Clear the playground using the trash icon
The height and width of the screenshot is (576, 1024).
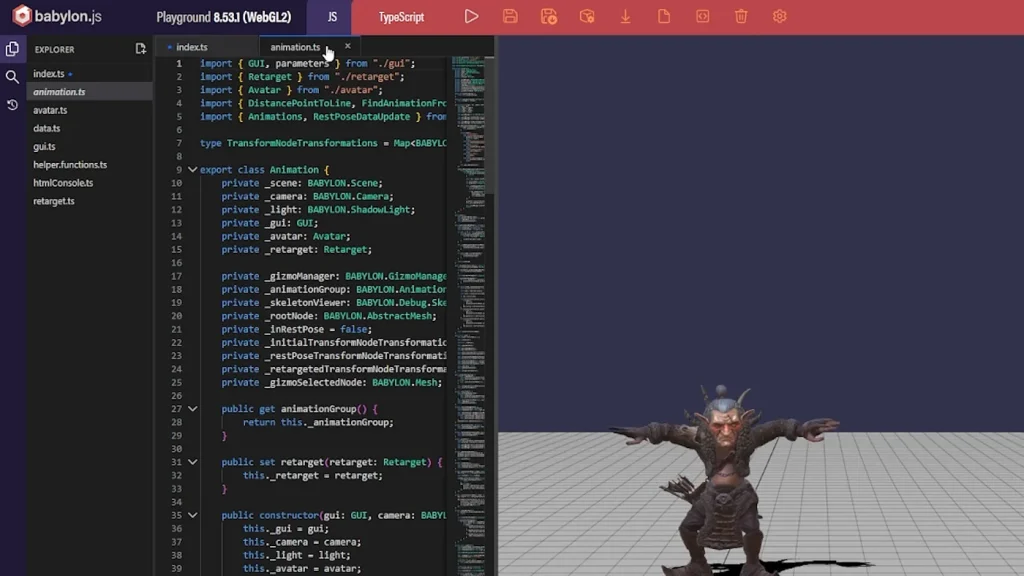(741, 17)
